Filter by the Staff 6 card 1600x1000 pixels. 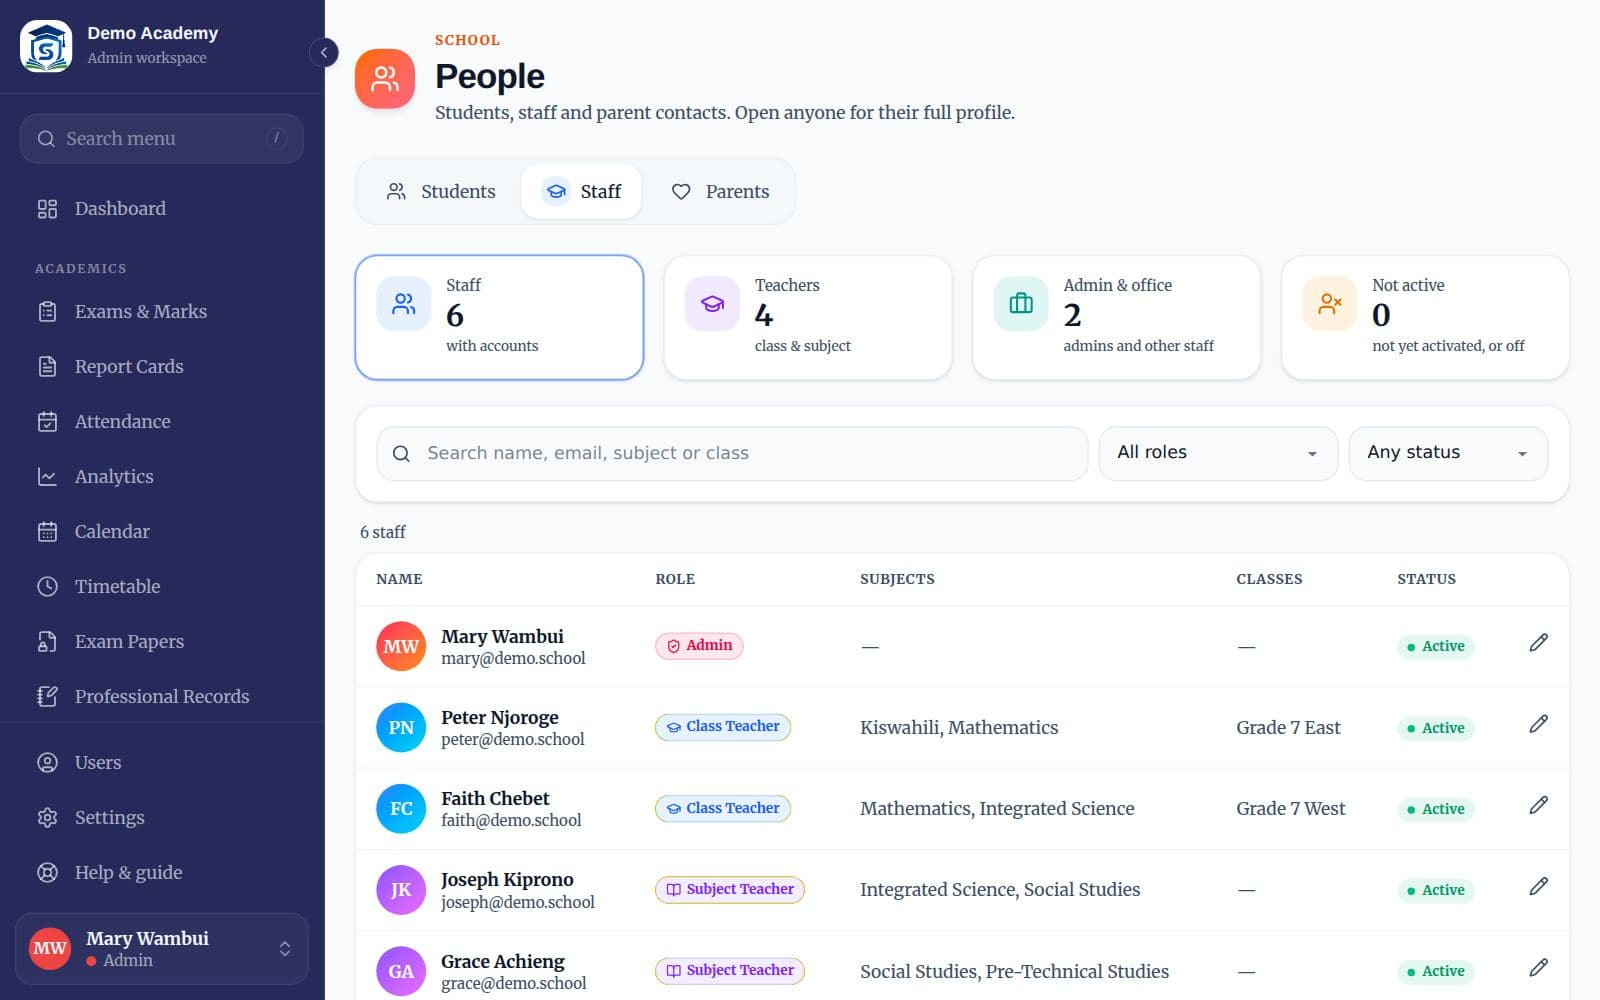(499, 318)
